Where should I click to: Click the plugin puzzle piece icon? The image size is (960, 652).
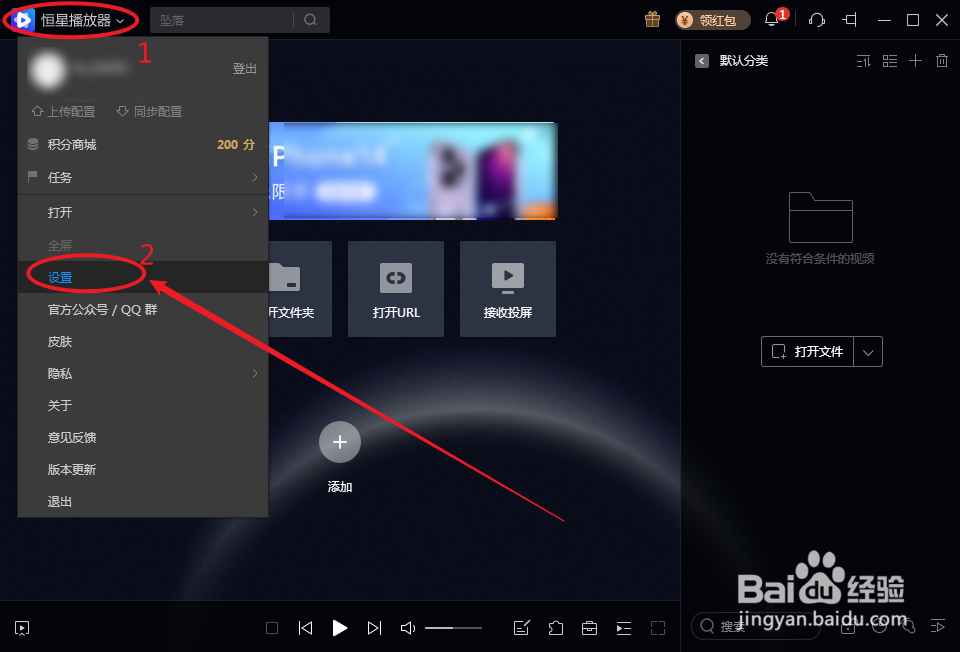pyautogui.click(x=556, y=628)
